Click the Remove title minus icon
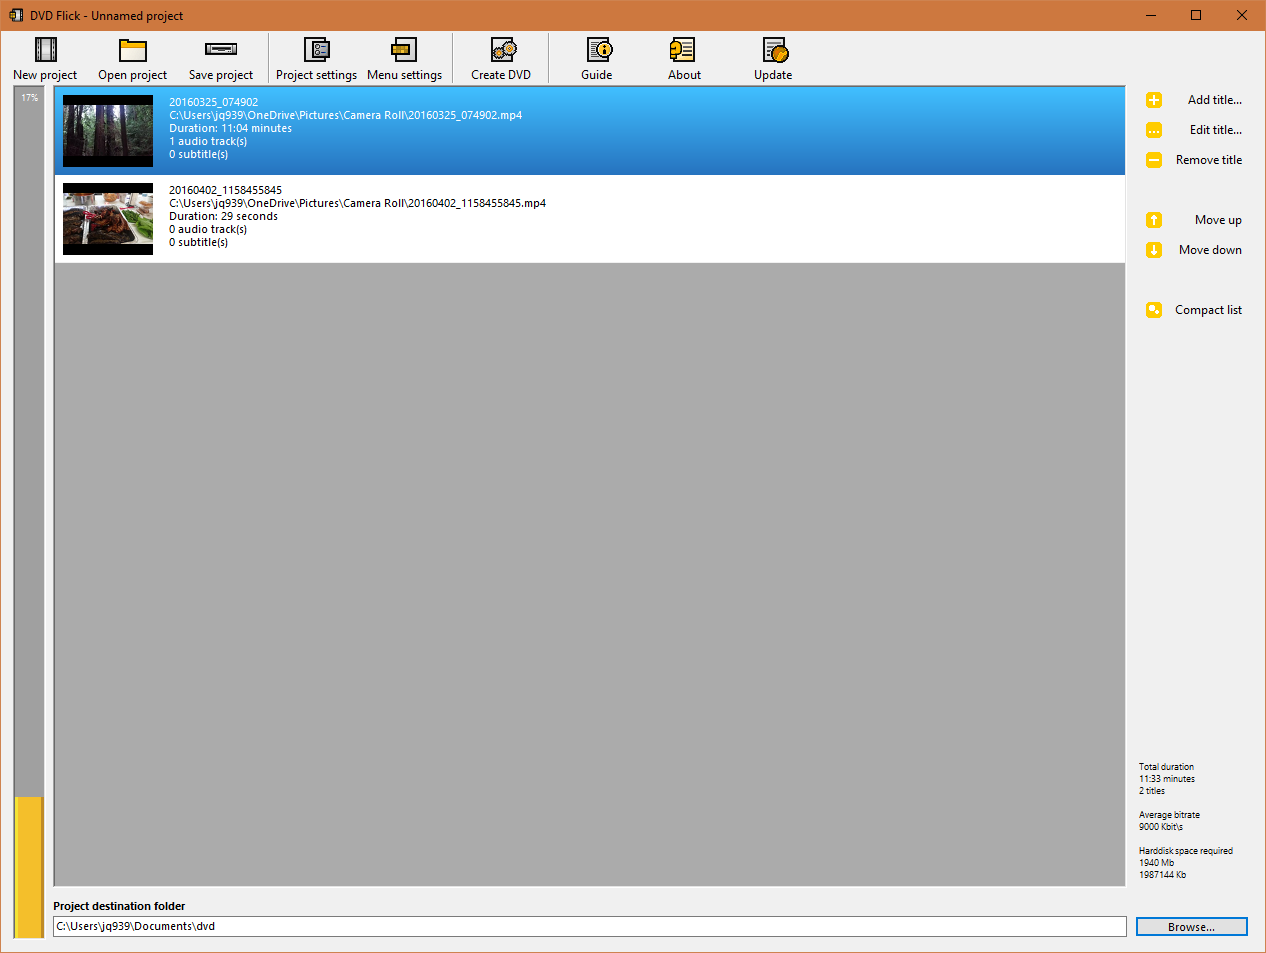Screen dimensions: 1266x953 click(x=1154, y=160)
